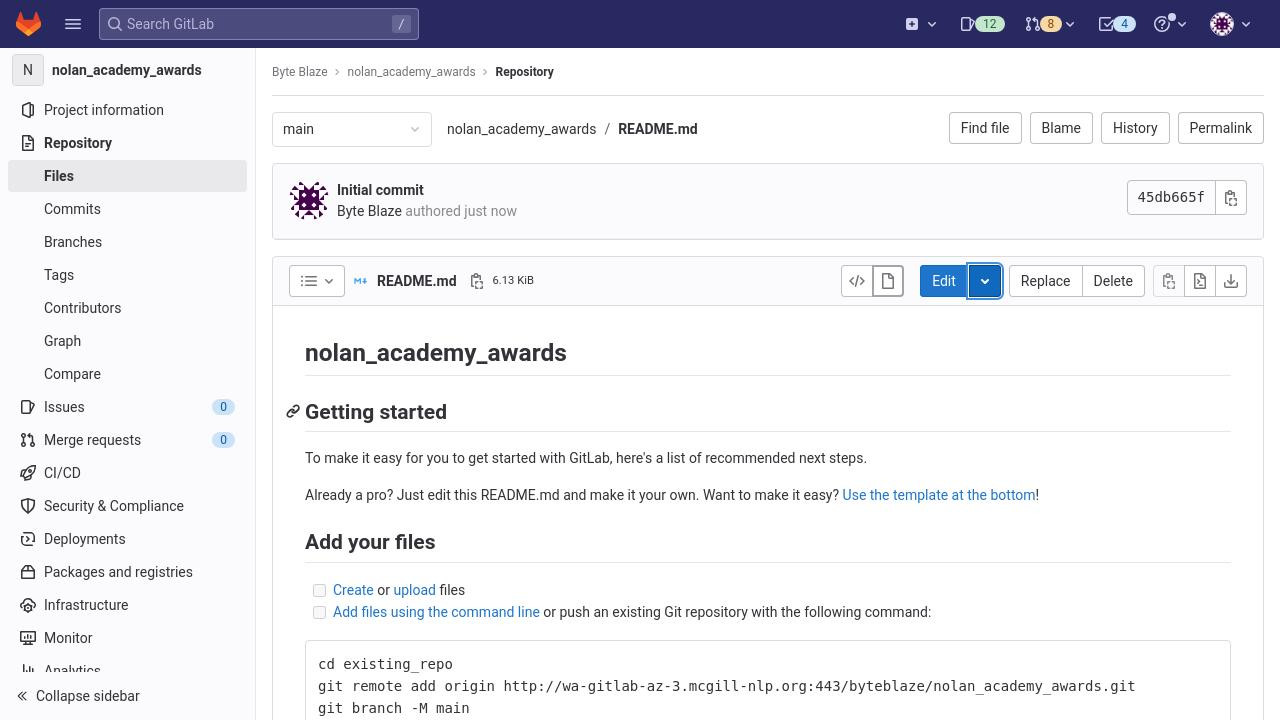Open the 'Initial commit' link

(x=380, y=190)
